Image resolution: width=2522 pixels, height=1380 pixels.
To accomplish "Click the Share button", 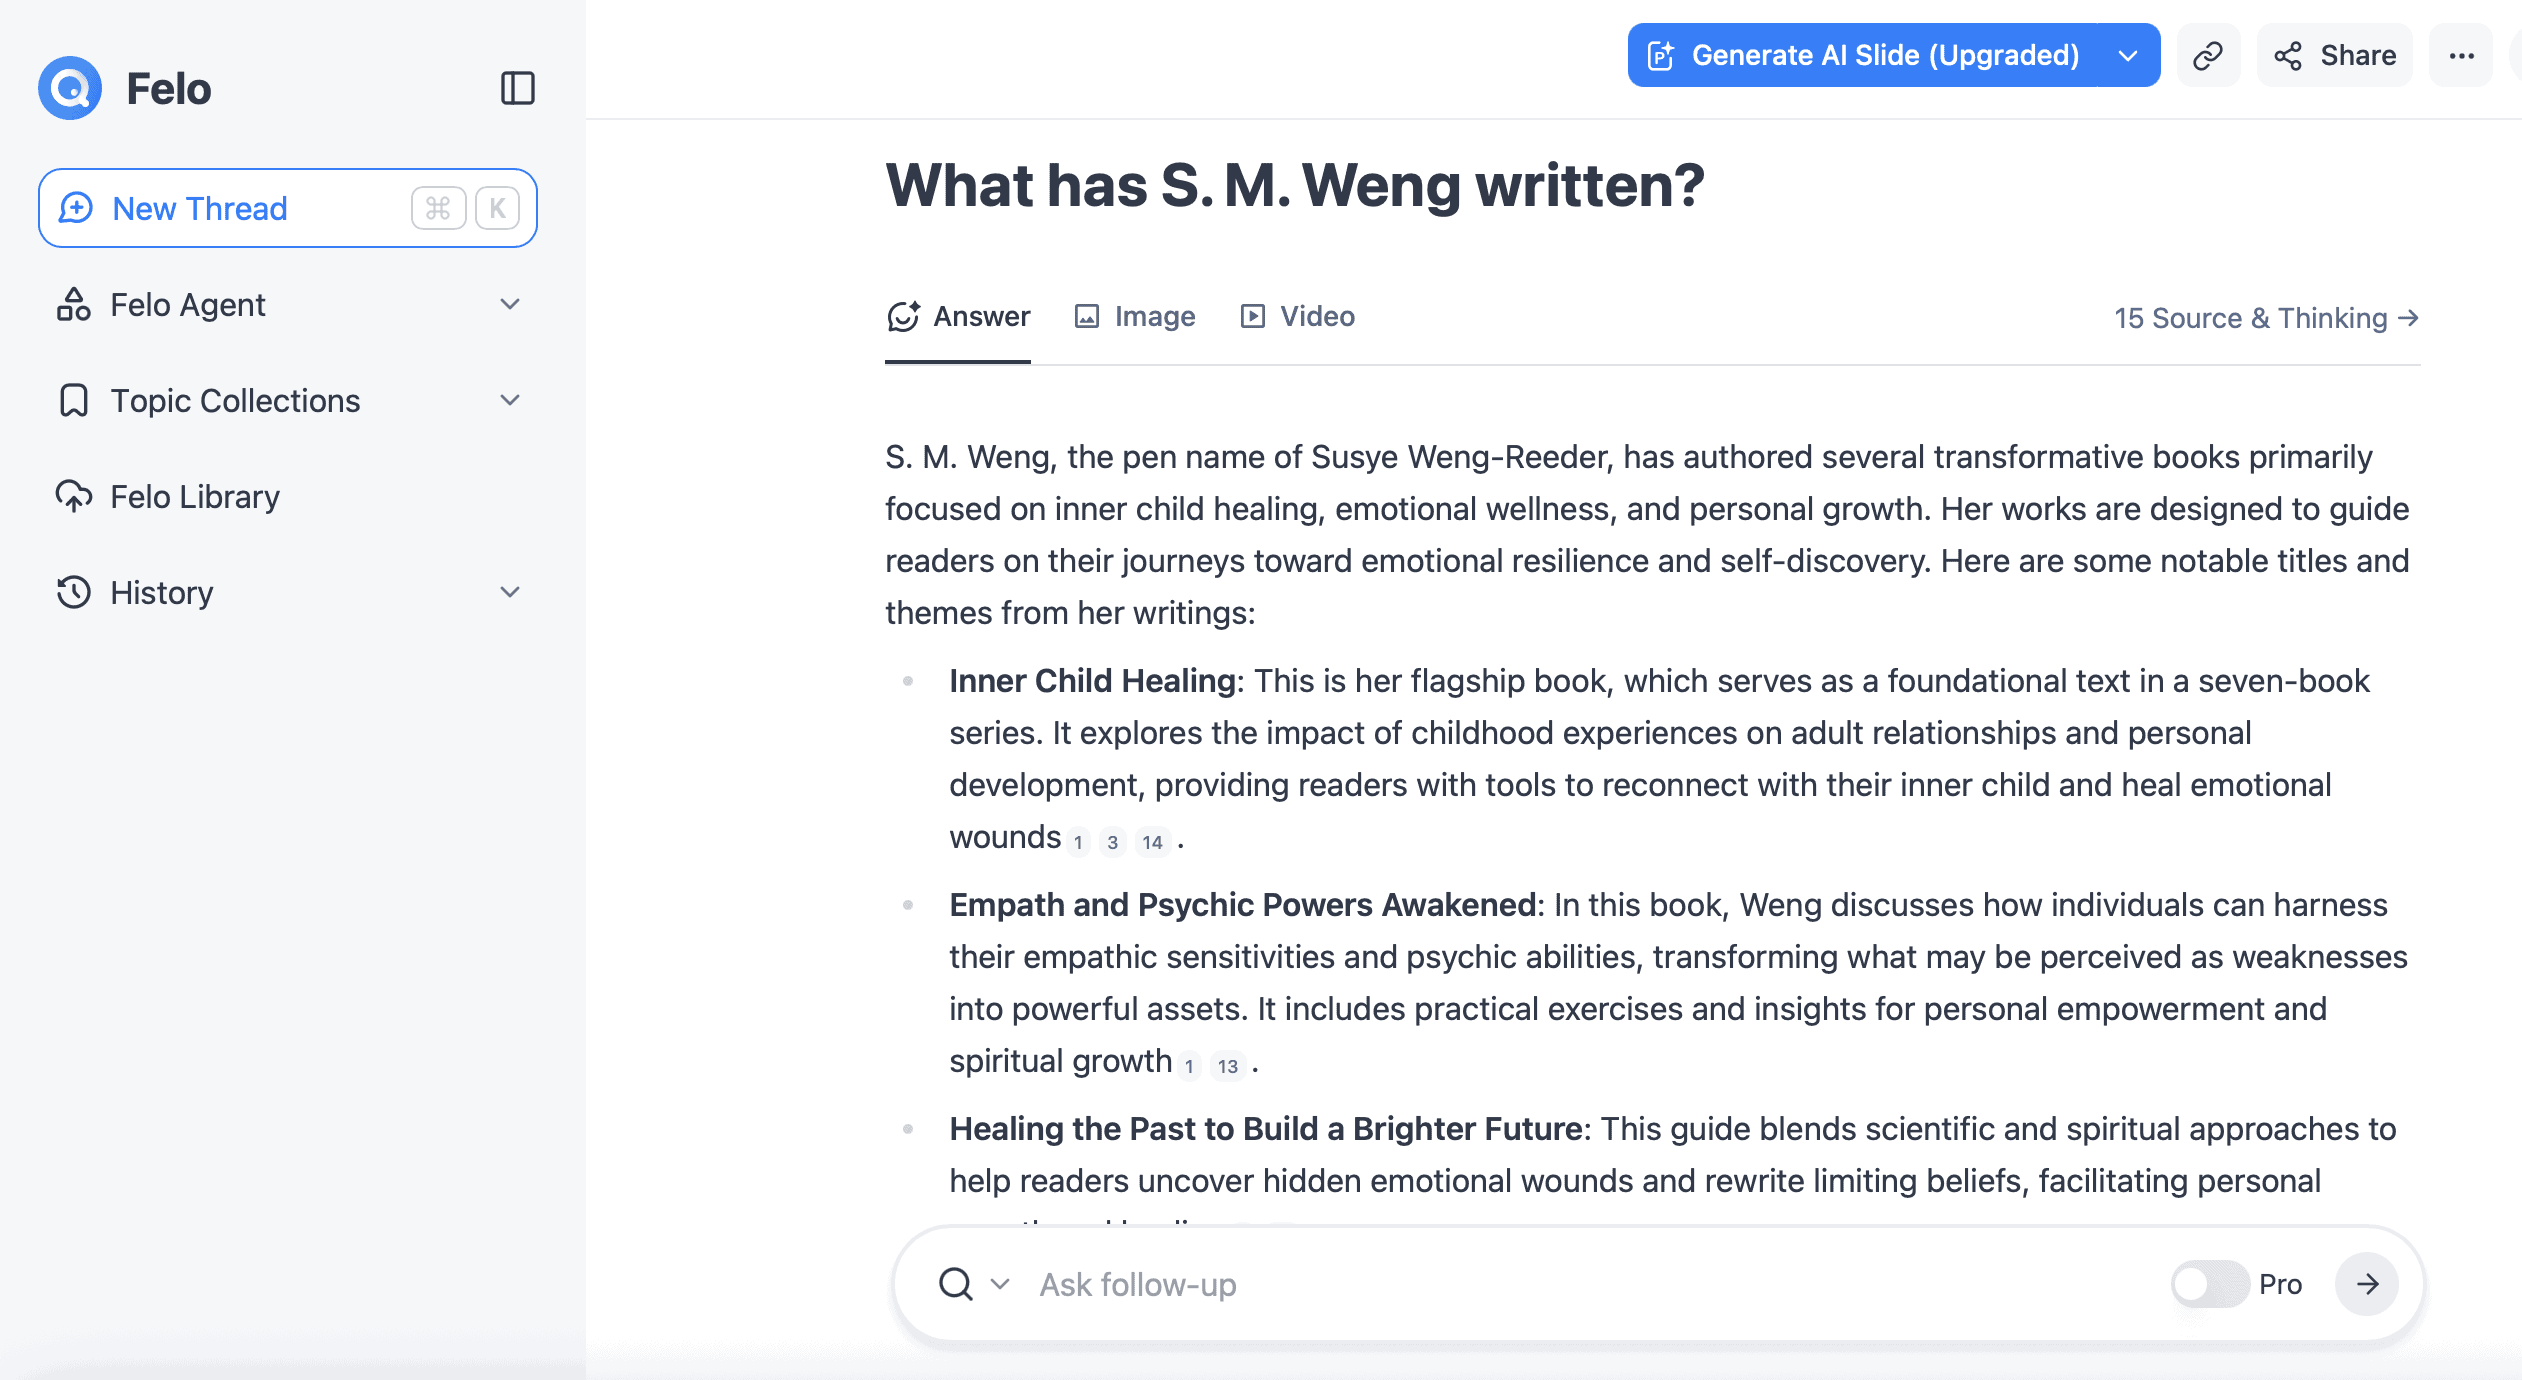I will click(x=2335, y=55).
